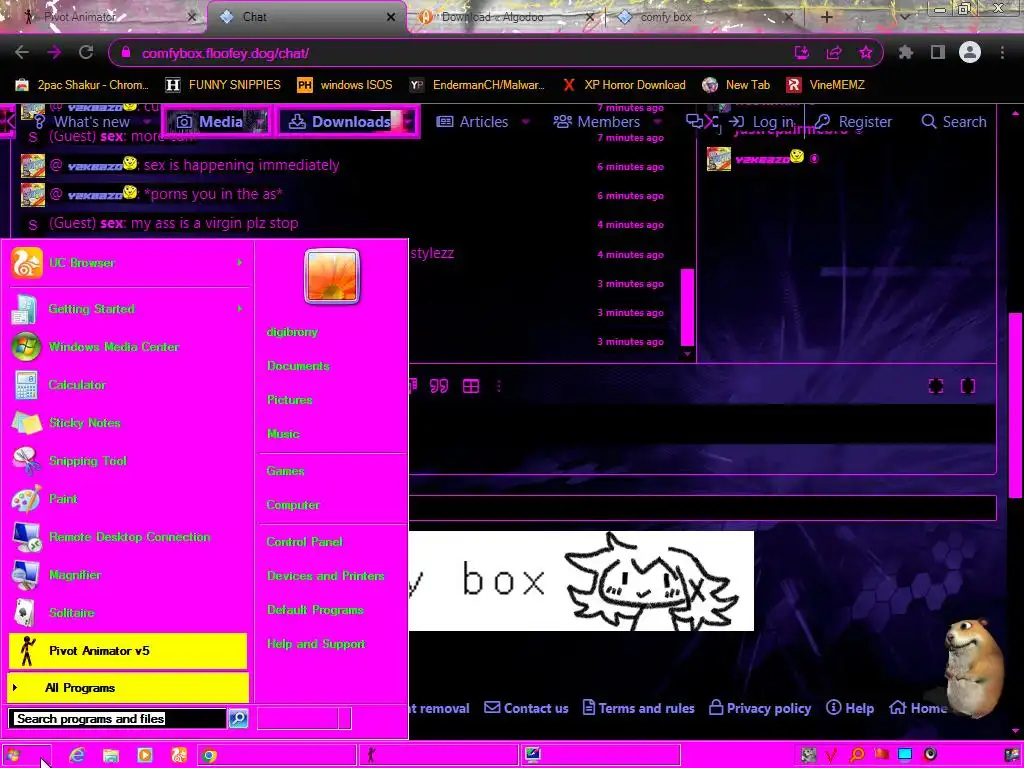Launch Snipping Tool
This screenshot has width=1024, height=768.
point(128,460)
